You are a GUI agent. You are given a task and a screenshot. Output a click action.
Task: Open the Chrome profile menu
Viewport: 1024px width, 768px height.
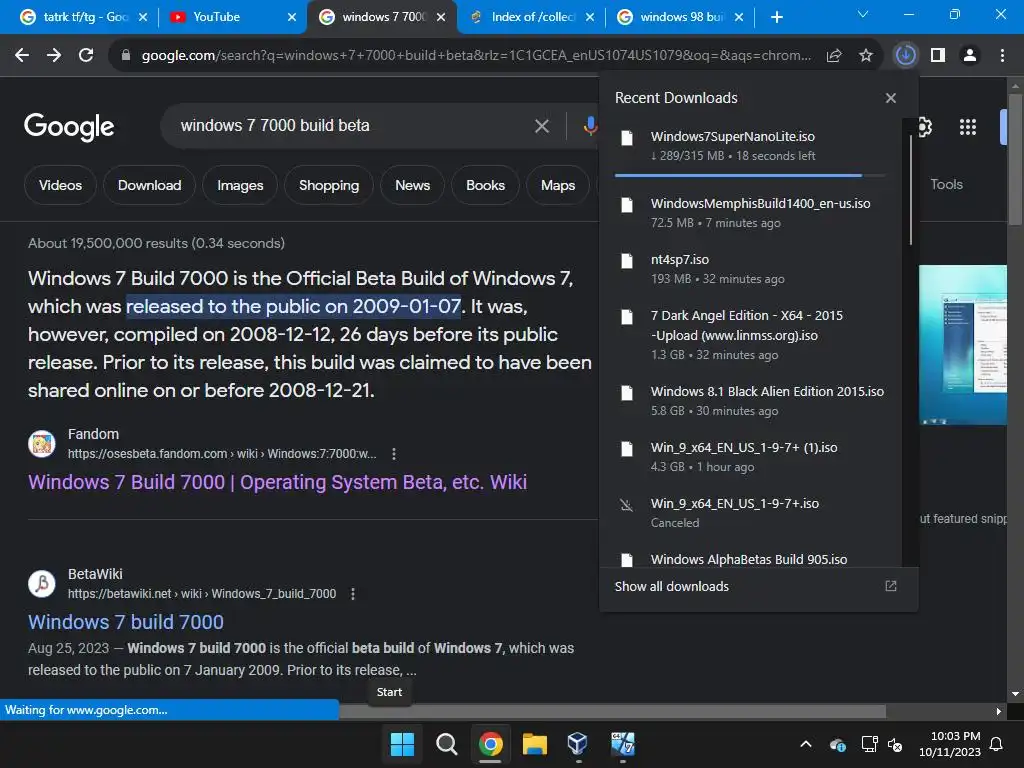970,56
